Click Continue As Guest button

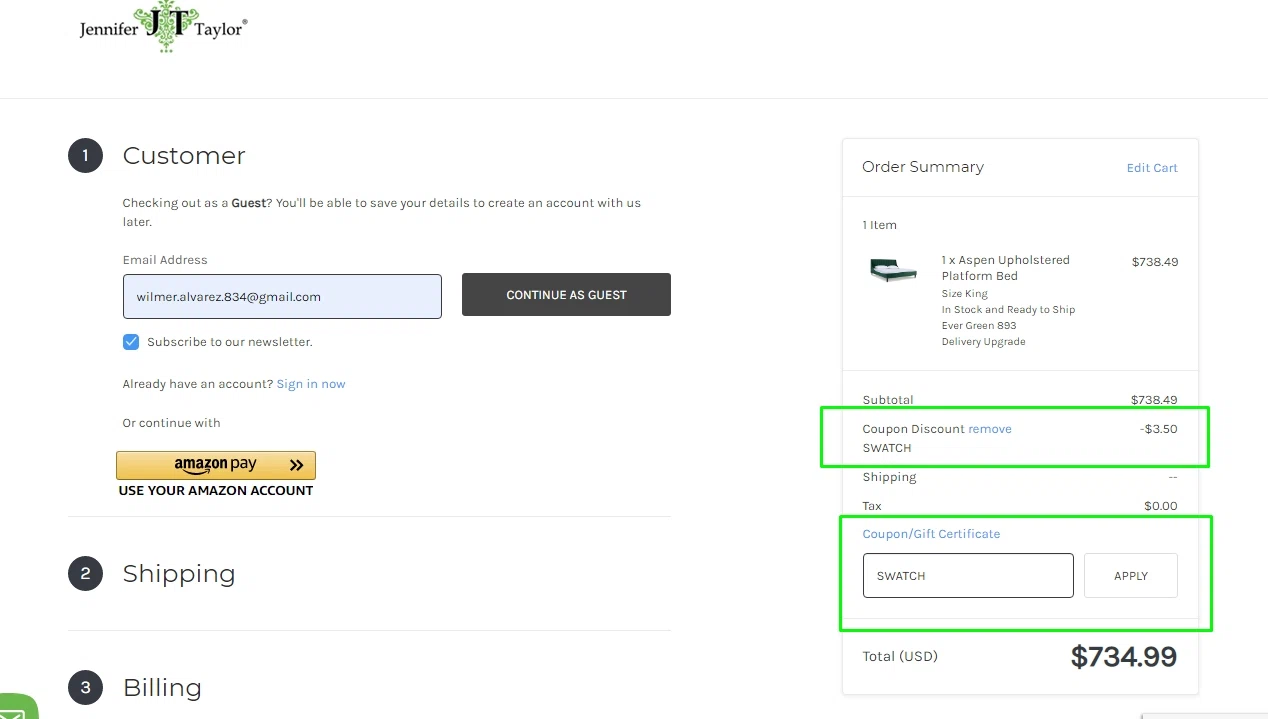pyautogui.click(x=566, y=295)
